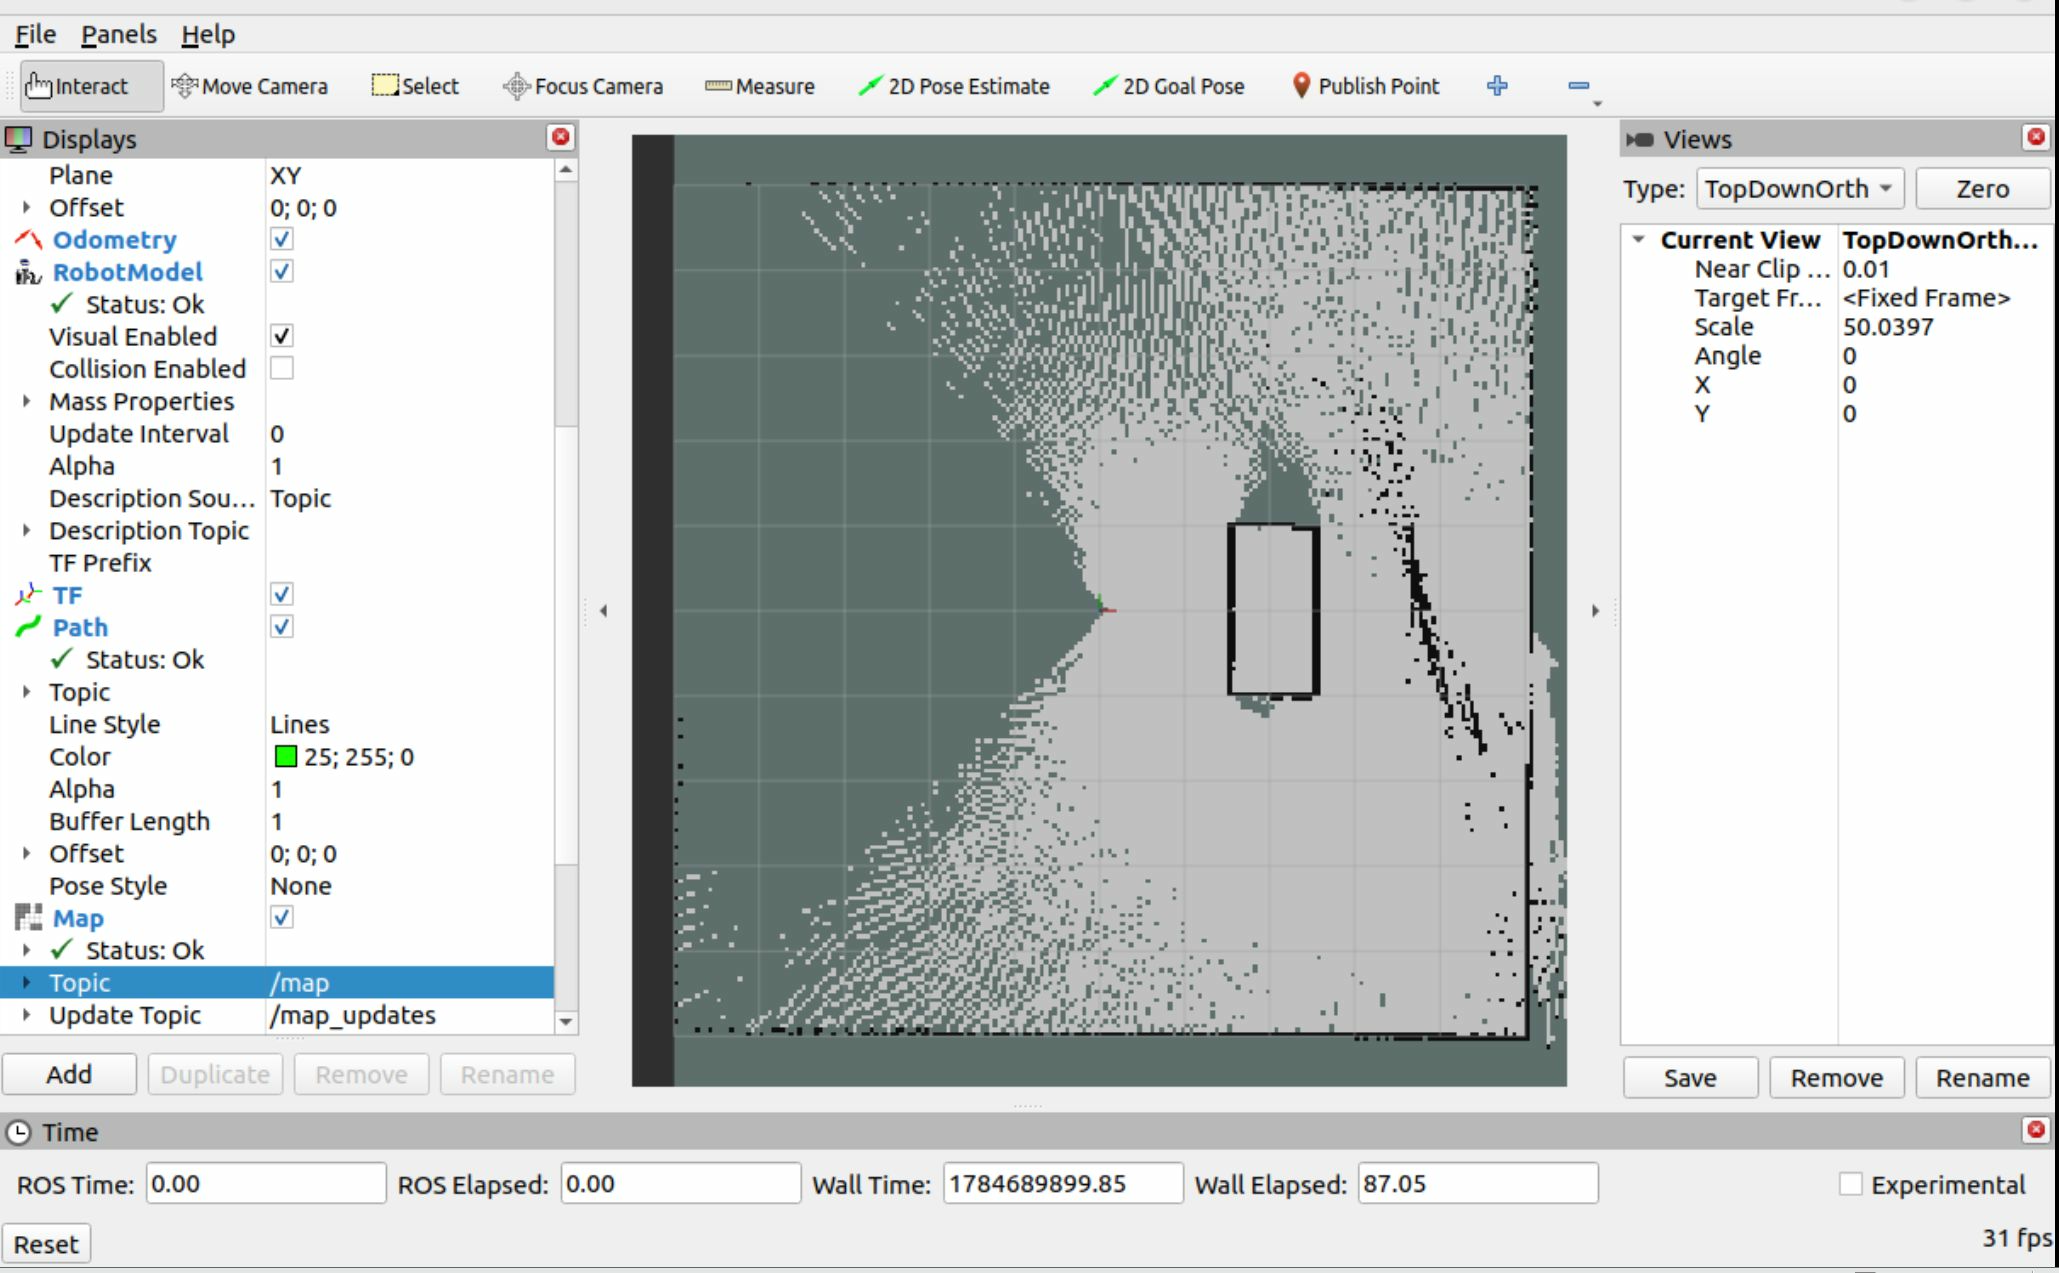Click the Add display button
2059x1273 pixels.
click(x=69, y=1074)
